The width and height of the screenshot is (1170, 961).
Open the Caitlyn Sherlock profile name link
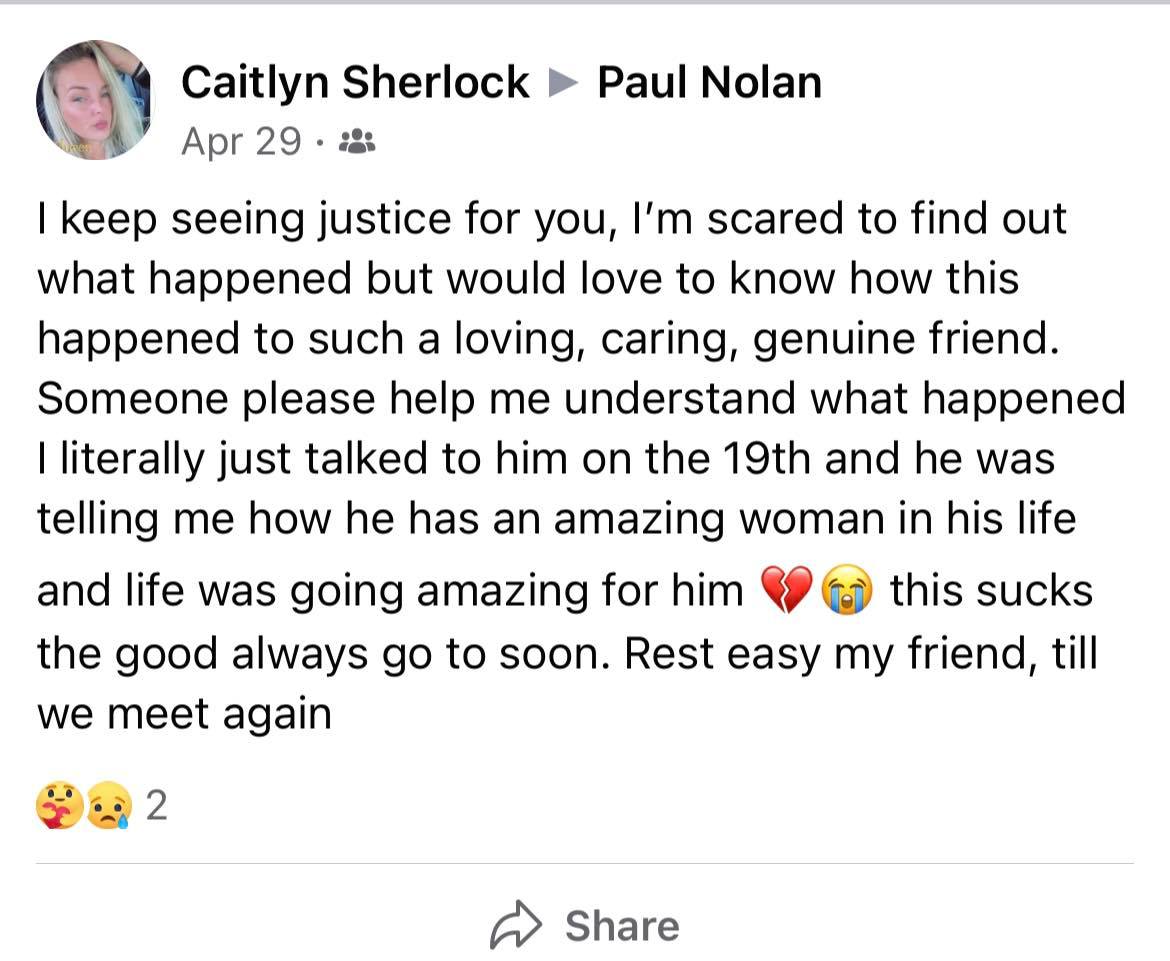[x=355, y=82]
